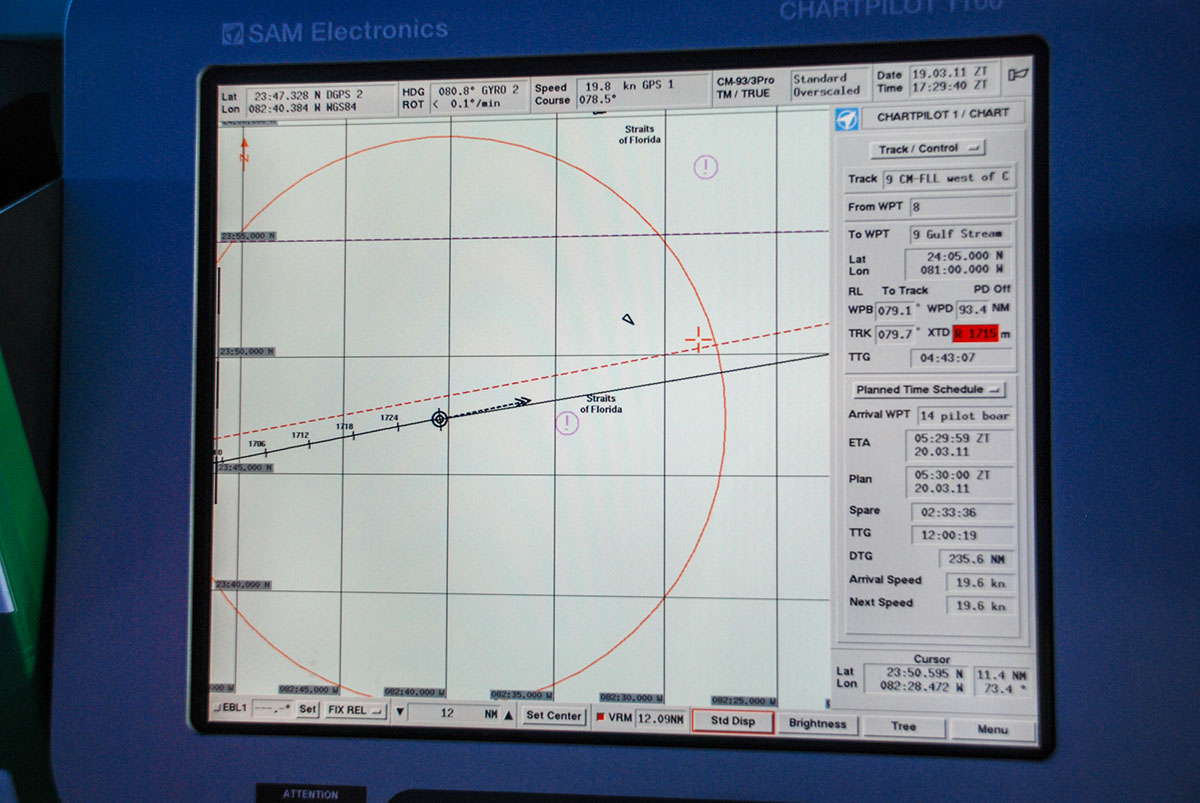Toggle Std Disp chart display mode
1200x803 pixels.
(732, 722)
